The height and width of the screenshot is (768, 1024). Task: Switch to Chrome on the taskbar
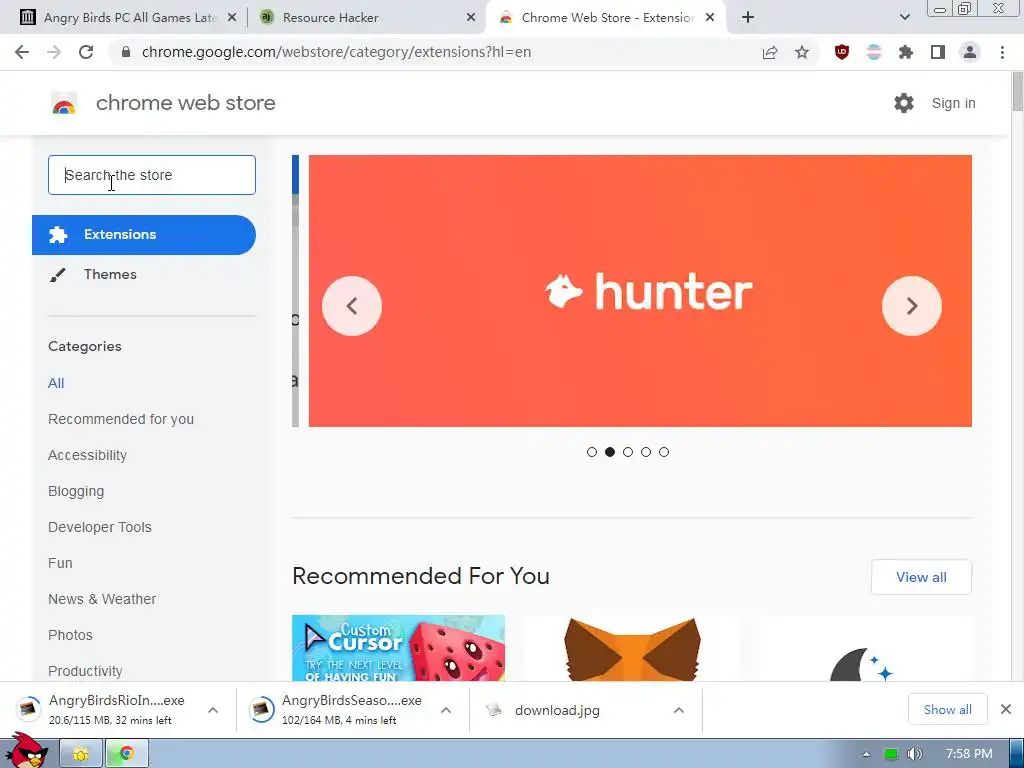click(x=127, y=754)
